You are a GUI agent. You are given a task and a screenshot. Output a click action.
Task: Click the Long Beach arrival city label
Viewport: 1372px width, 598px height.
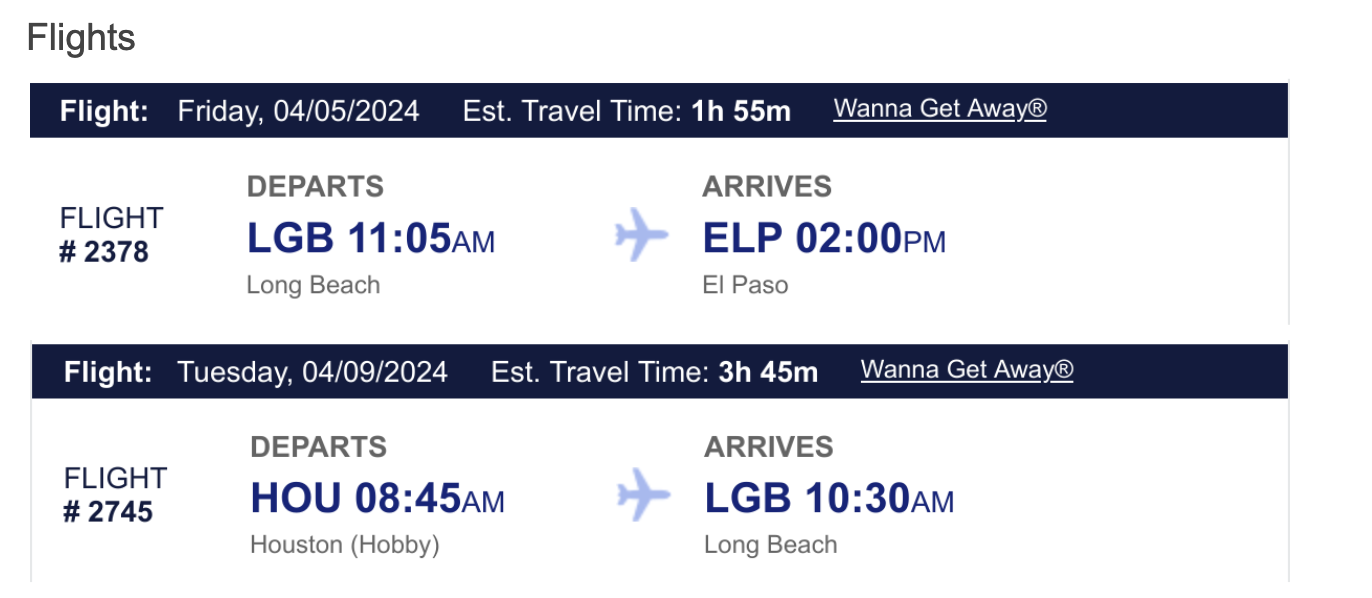(771, 545)
